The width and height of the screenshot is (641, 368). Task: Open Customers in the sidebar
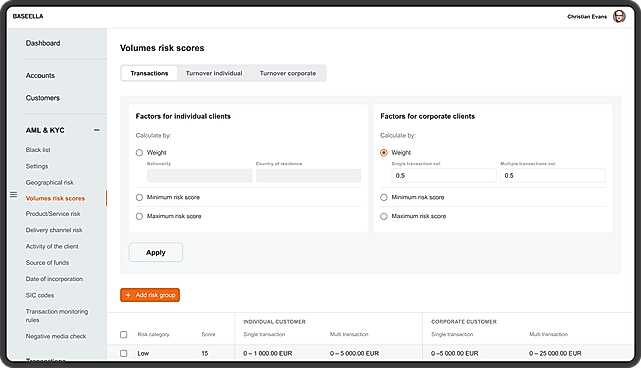click(x=43, y=98)
